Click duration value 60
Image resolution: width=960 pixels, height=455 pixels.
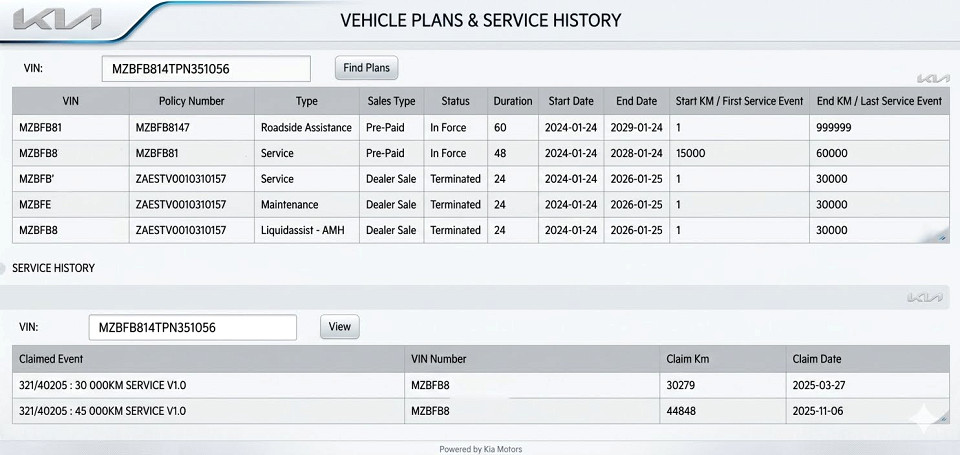tap(500, 127)
